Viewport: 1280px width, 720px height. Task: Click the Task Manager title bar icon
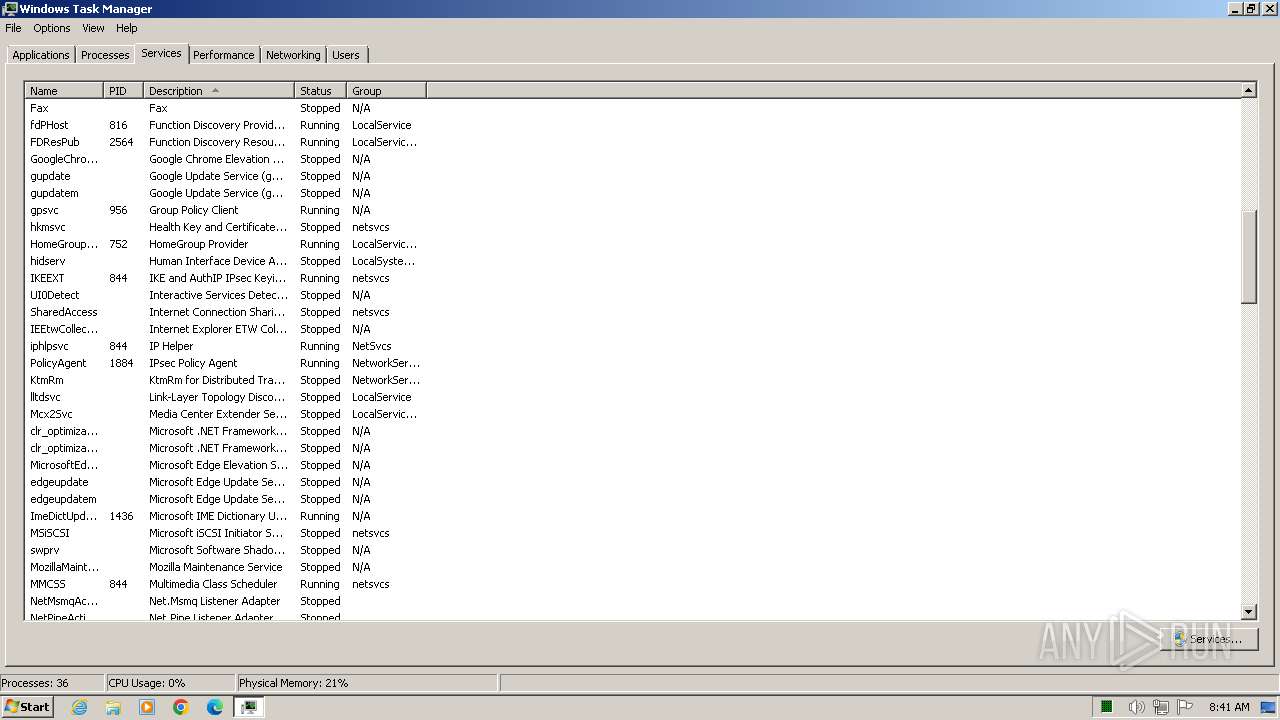(x=9, y=9)
